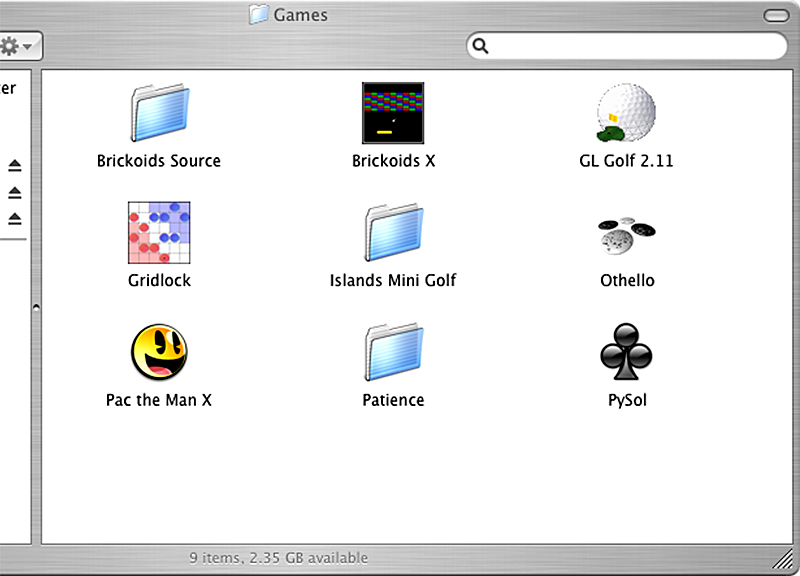
Task: Click the GL Golf 2.11 golf ball icon
Action: point(626,112)
